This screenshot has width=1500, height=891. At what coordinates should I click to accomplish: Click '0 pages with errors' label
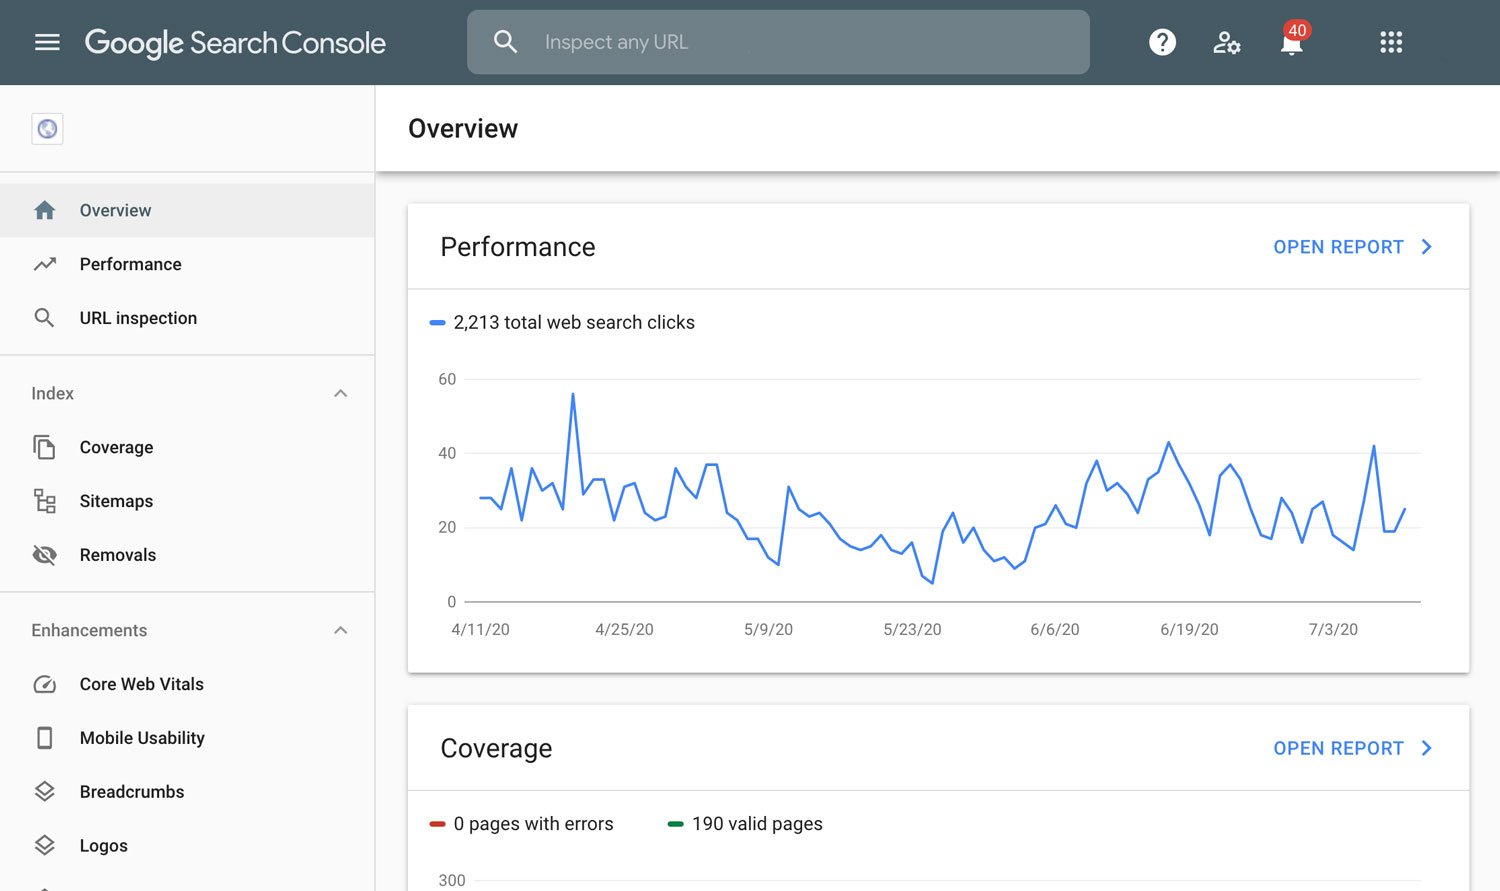tap(533, 824)
